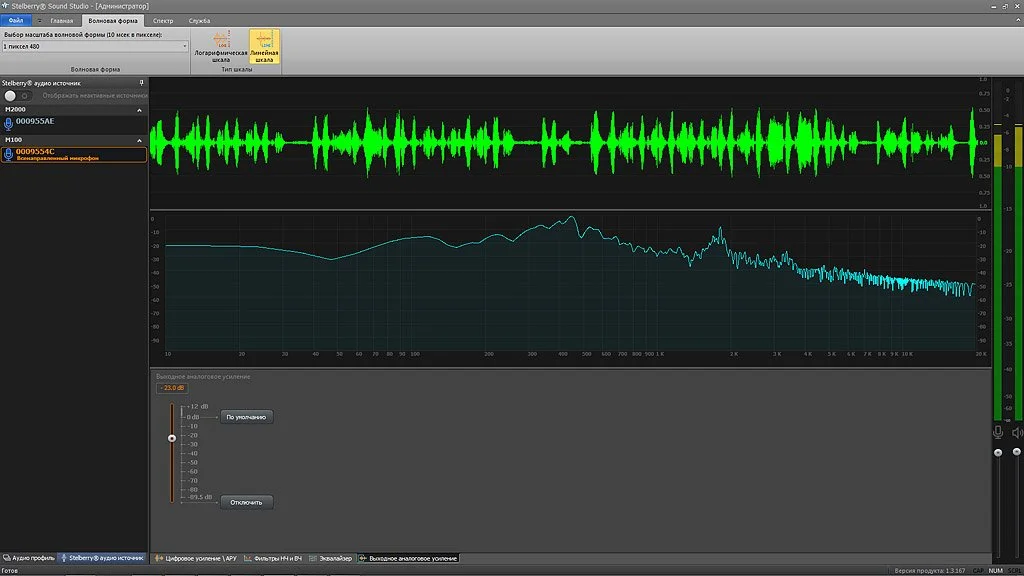Click the product version text in status bar
The image size is (1024, 576).
tap(929, 571)
